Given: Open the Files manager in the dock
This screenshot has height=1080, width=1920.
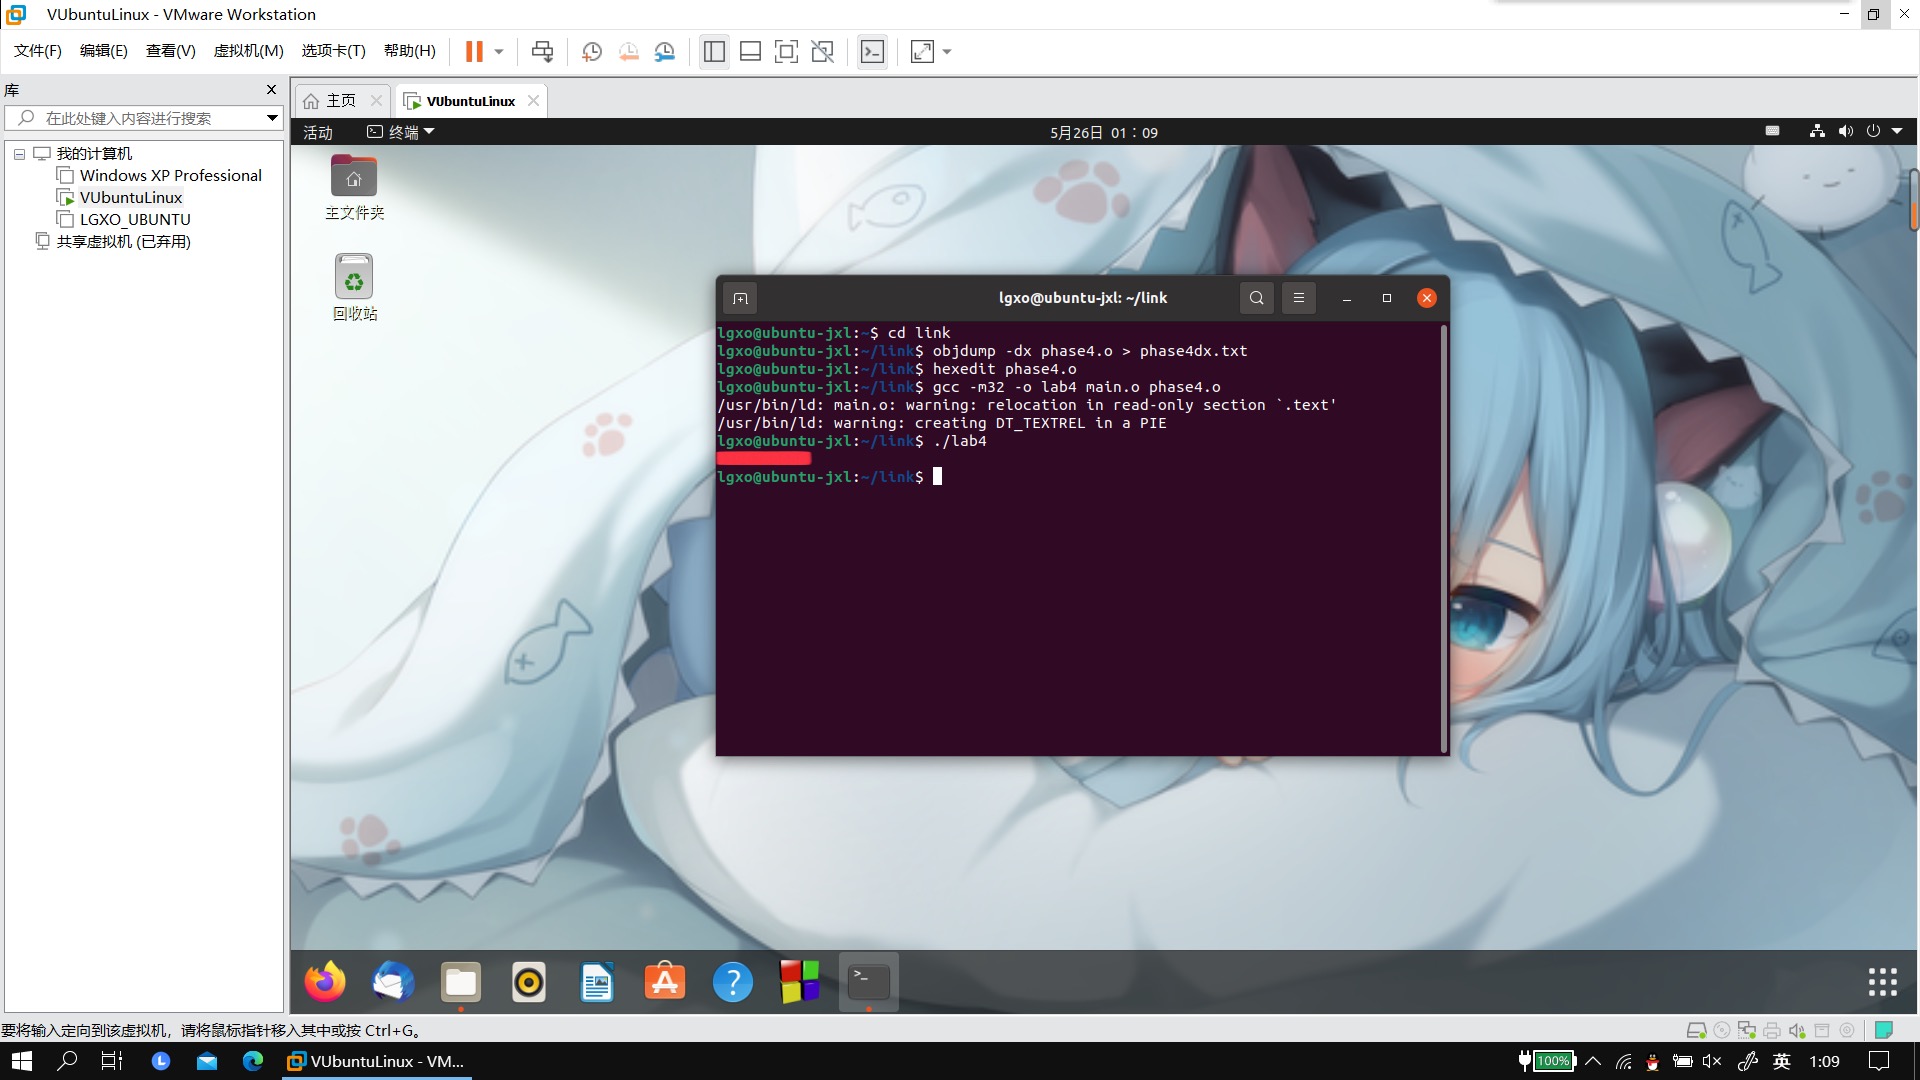Looking at the screenshot, I should click(x=461, y=982).
